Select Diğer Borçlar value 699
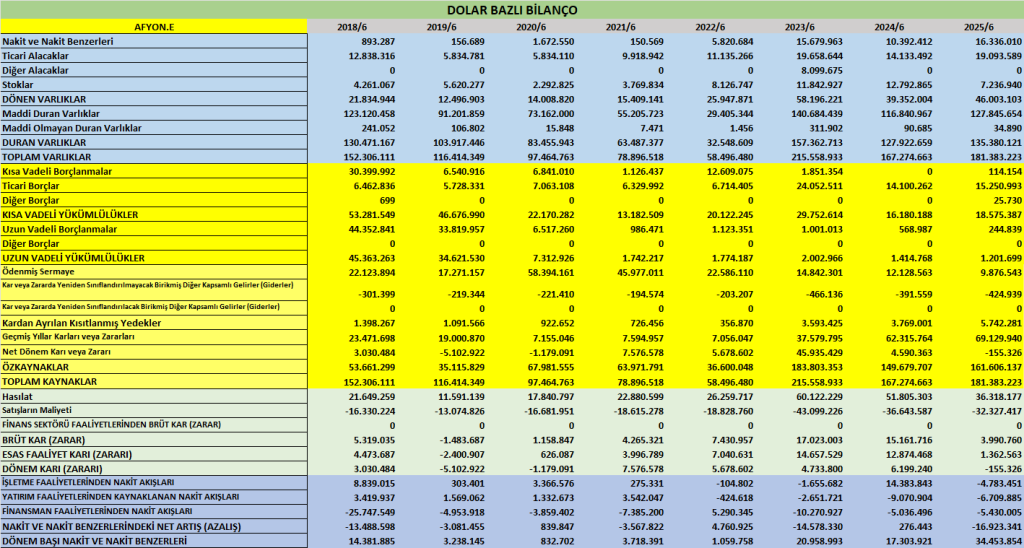The height and width of the screenshot is (548, 1024). pos(388,200)
